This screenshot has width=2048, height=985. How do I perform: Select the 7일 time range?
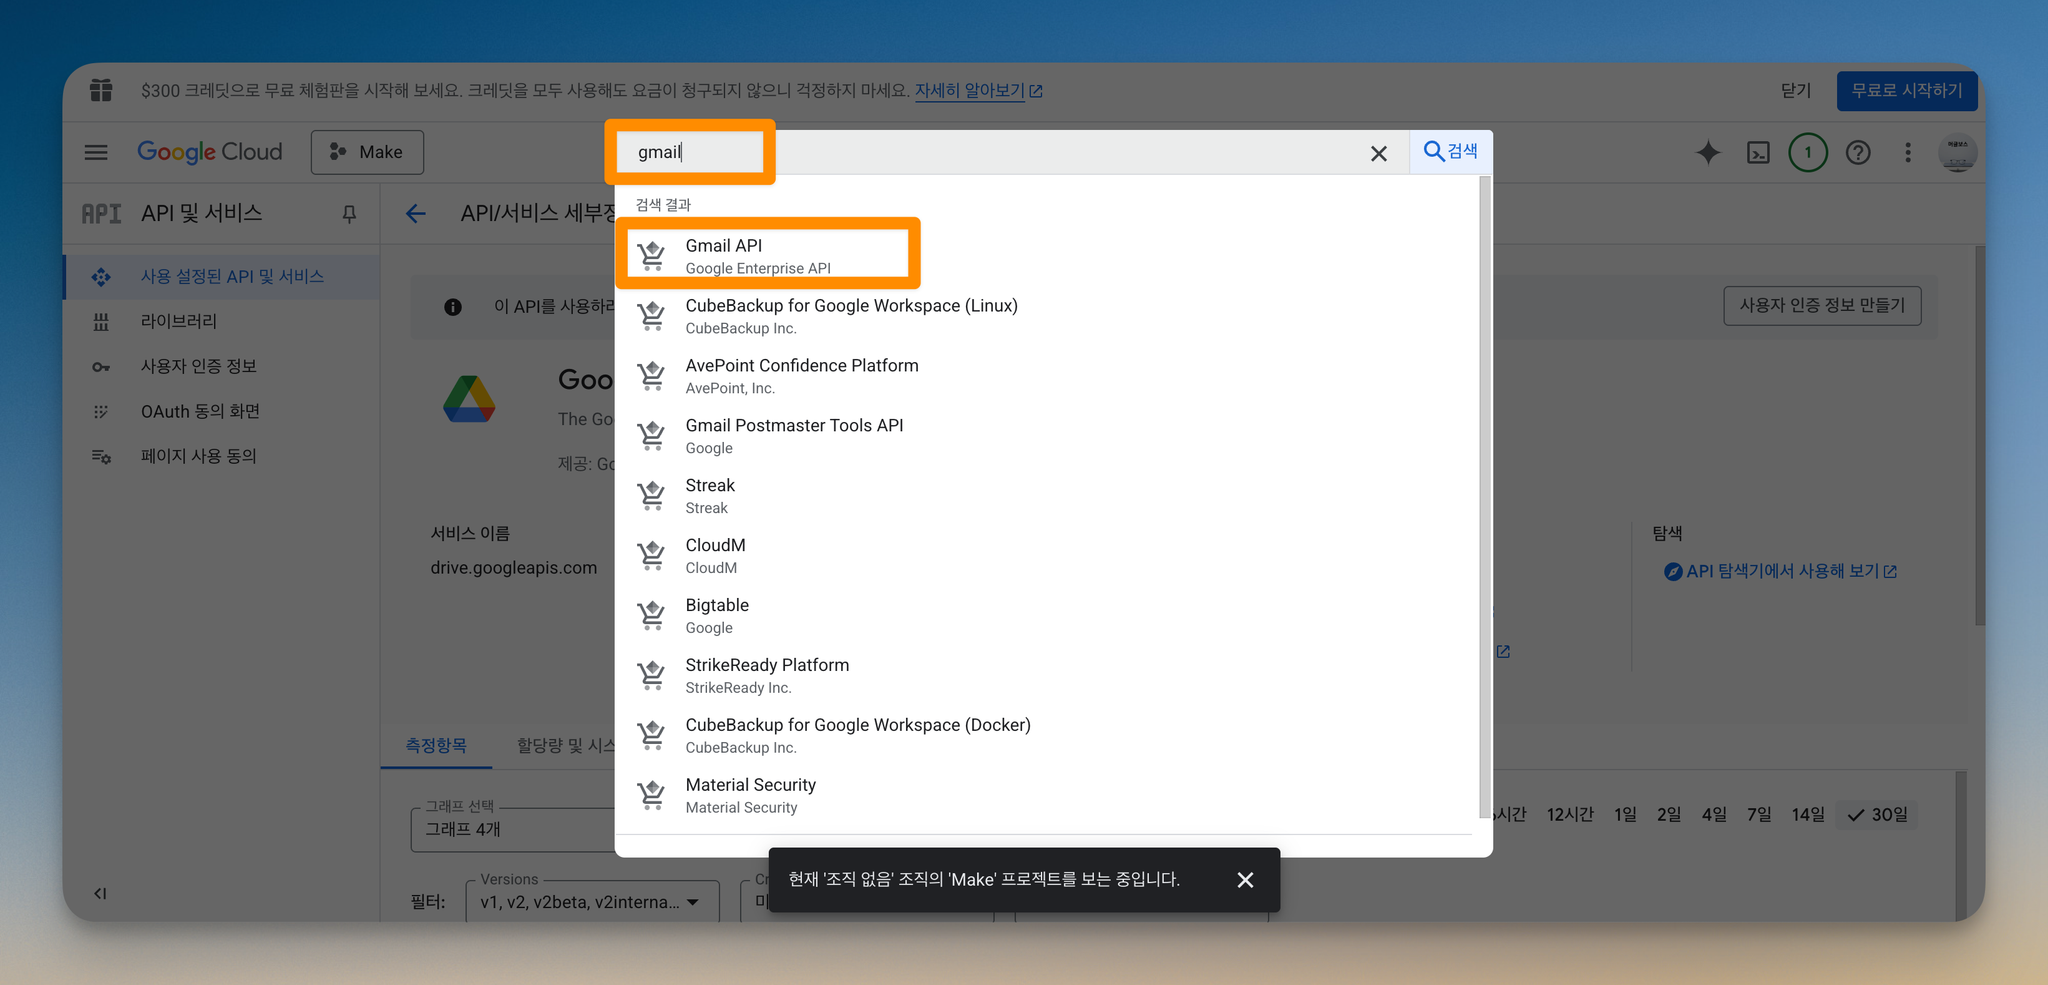(x=1759, y=814)
